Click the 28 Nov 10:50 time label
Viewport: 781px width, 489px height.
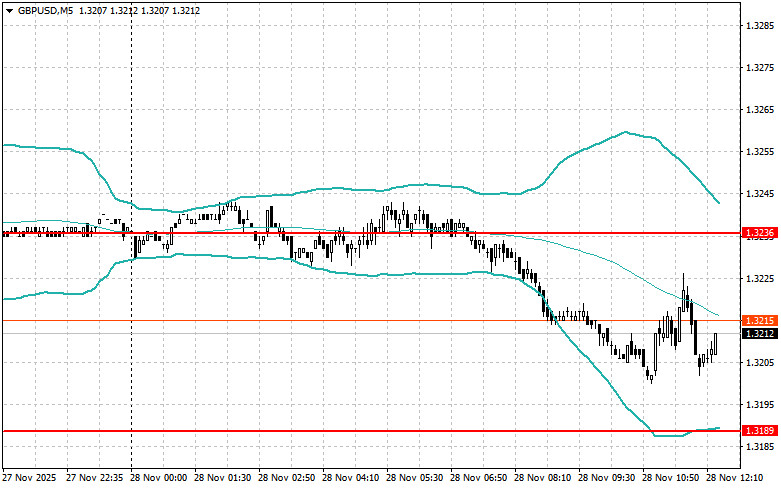670,478
